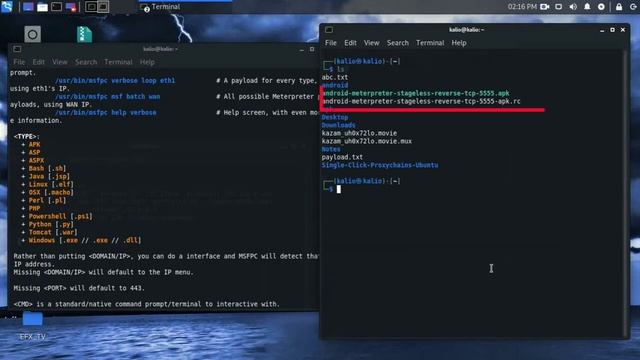
Task: Click the circular power manager tray icon
Action: coord(601,7)
